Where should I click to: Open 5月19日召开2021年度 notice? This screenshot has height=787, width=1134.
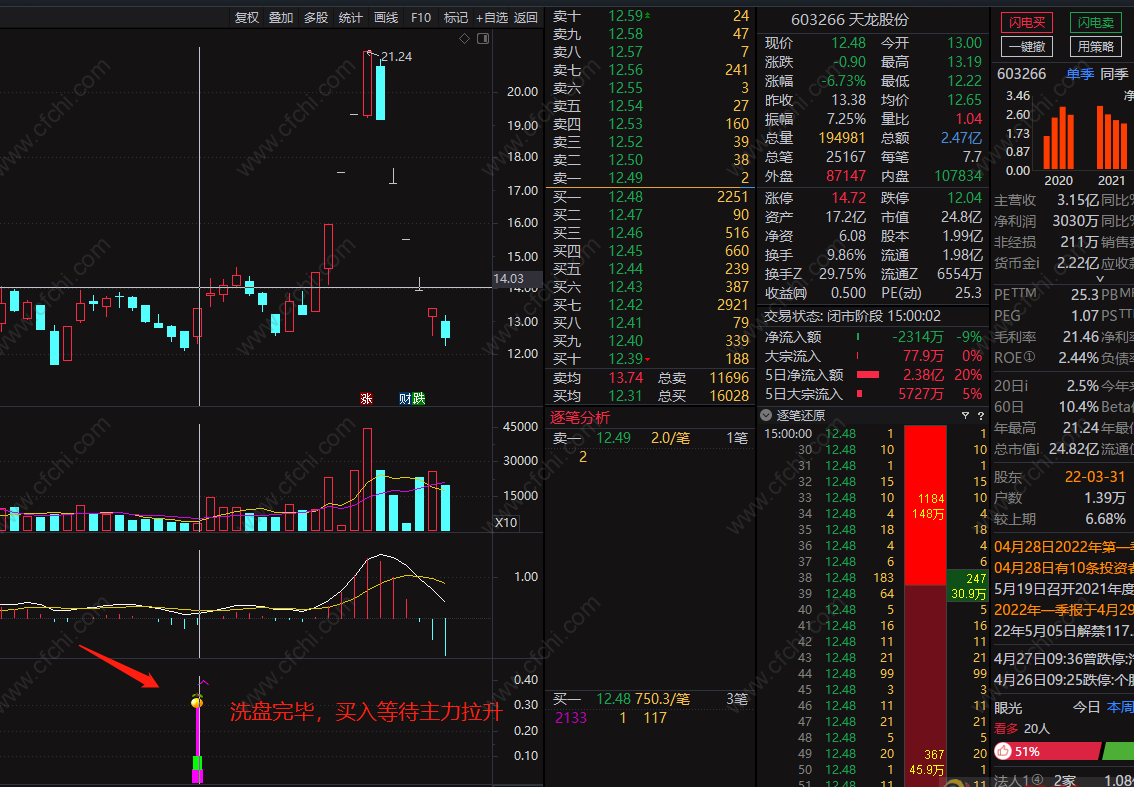[1064, 588]
